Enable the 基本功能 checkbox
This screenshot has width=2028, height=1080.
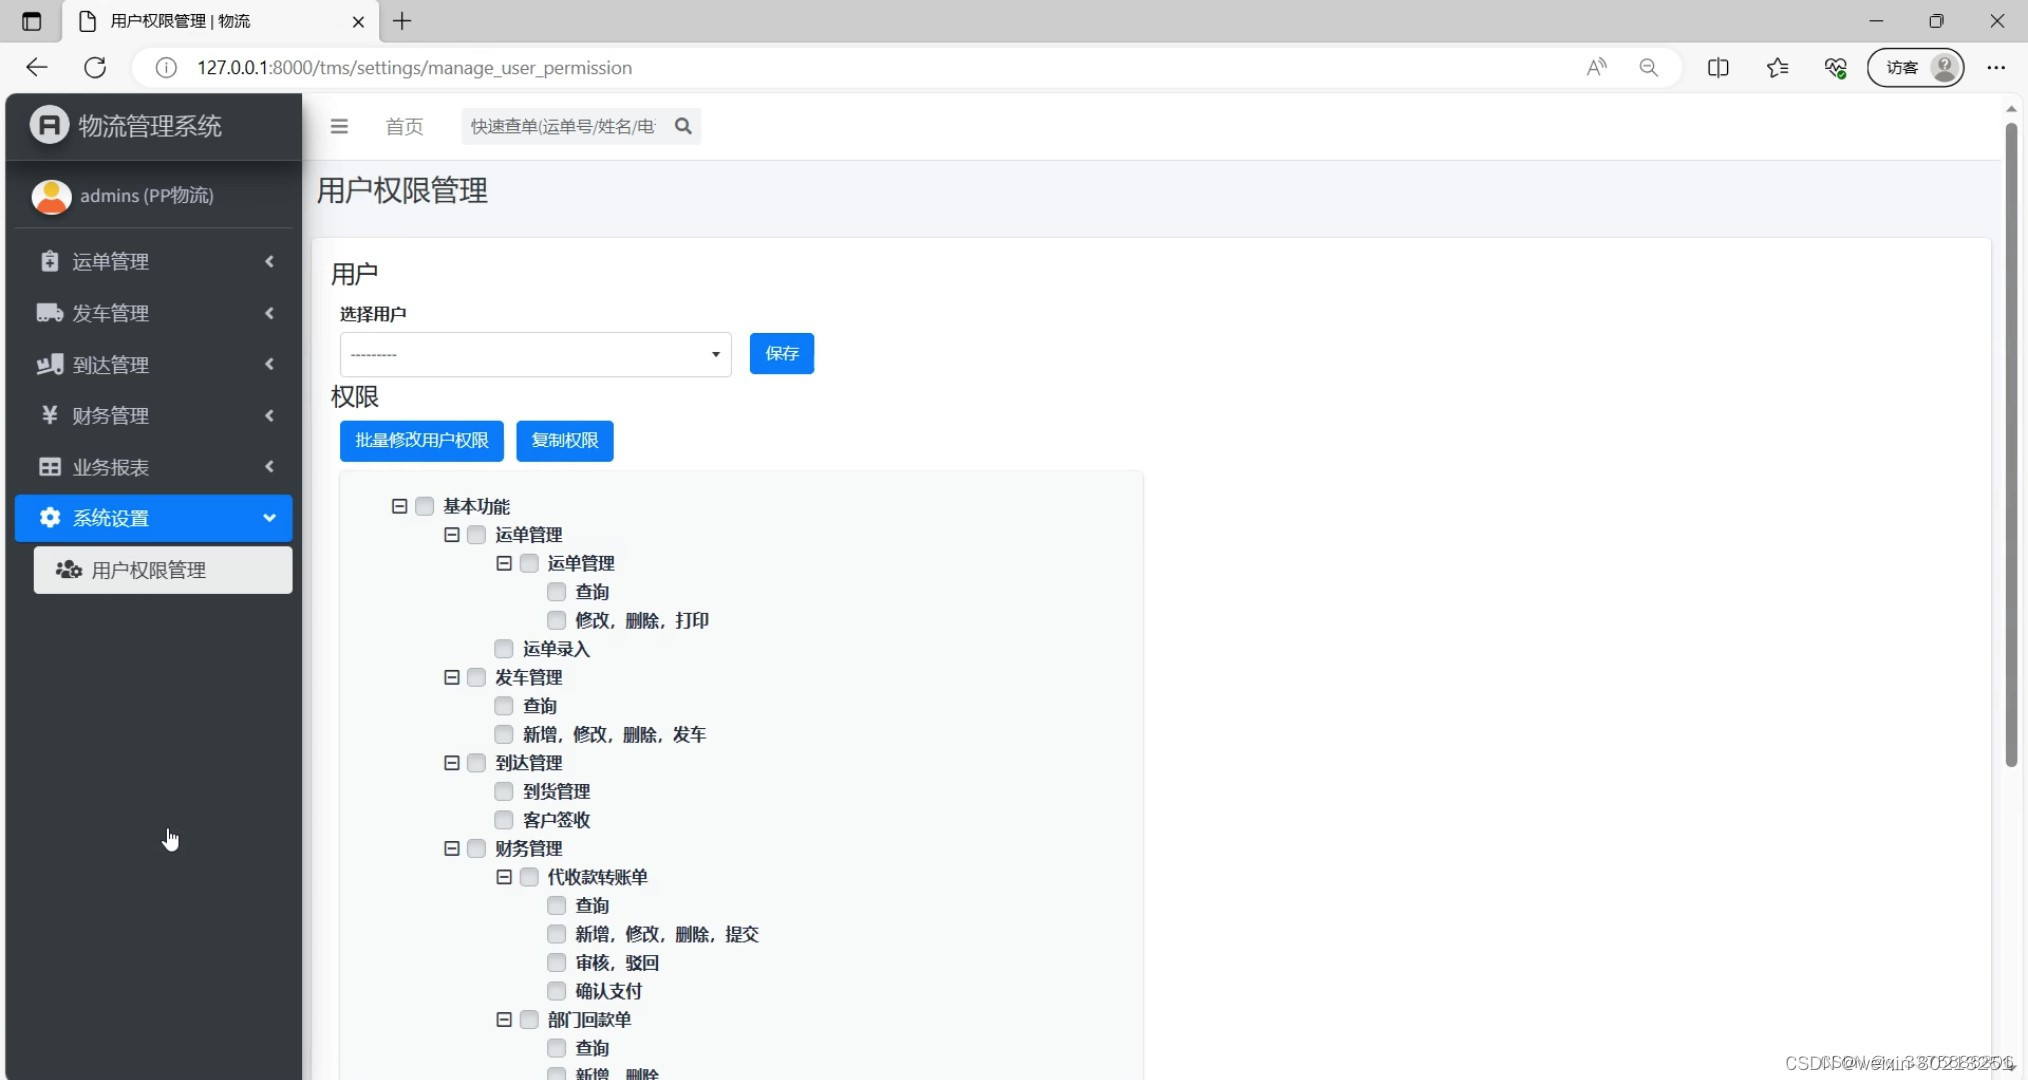[424, 506]
